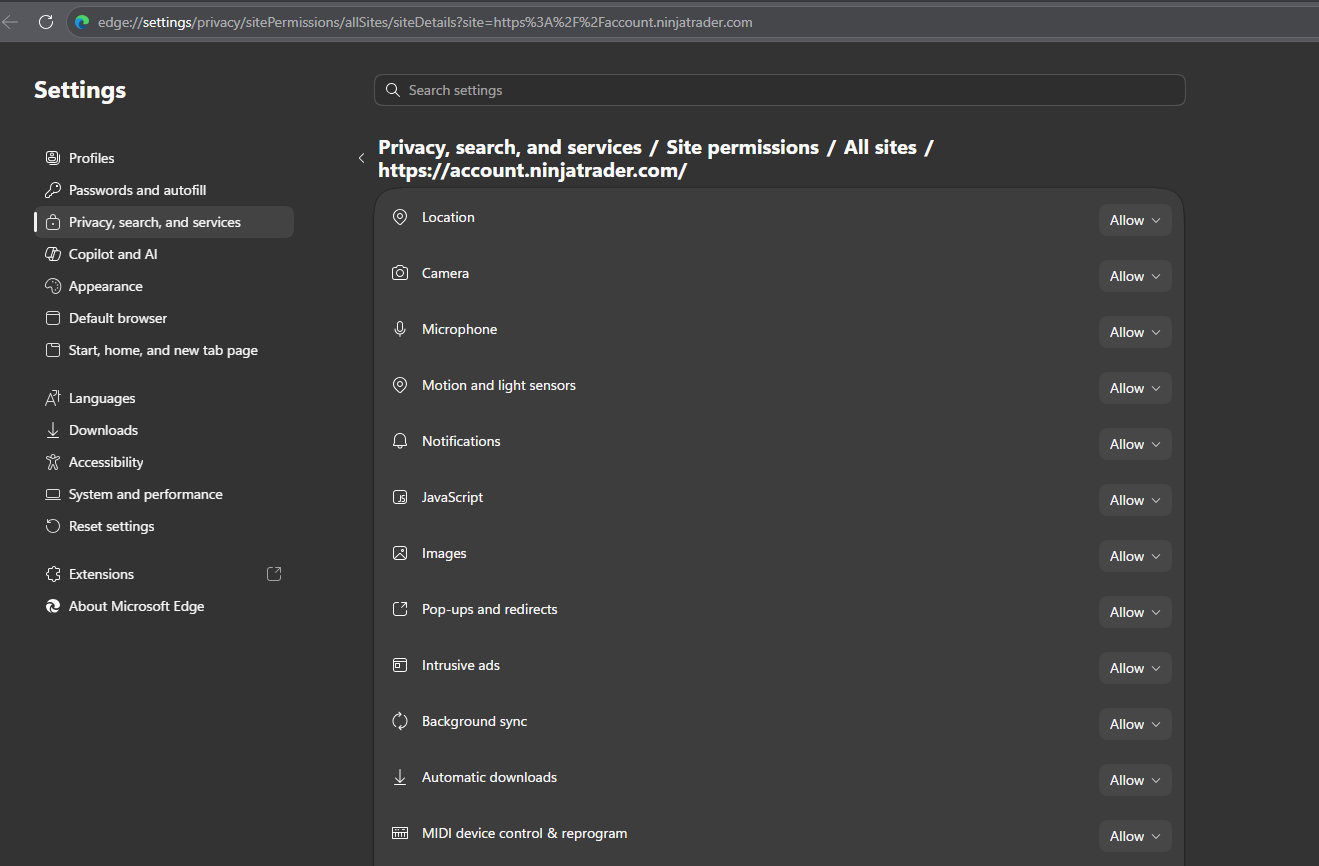Click the MIDI device control icon
The width and height of the screenshot is (1319, 866).
(x=400, y=833)
